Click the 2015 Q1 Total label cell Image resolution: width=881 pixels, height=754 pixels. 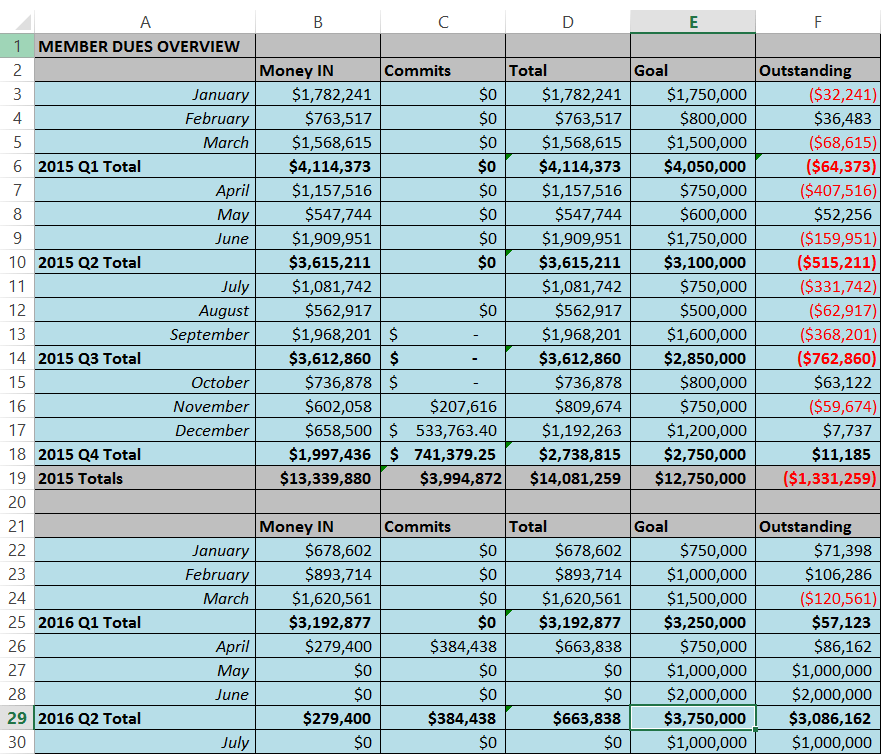pos(145,166)
